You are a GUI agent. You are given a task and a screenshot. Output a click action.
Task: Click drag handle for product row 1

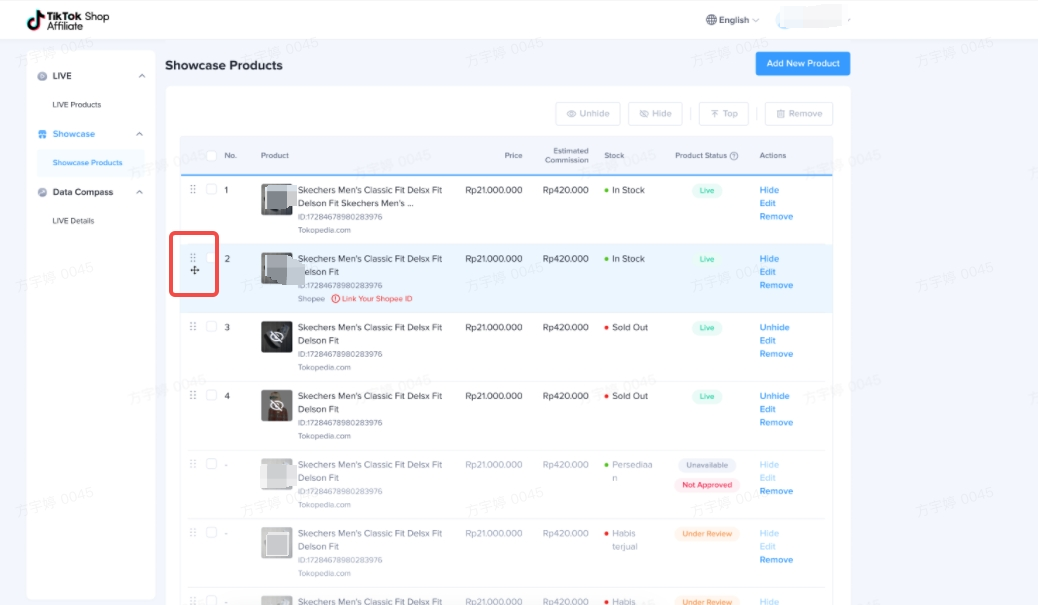[193, 189]
